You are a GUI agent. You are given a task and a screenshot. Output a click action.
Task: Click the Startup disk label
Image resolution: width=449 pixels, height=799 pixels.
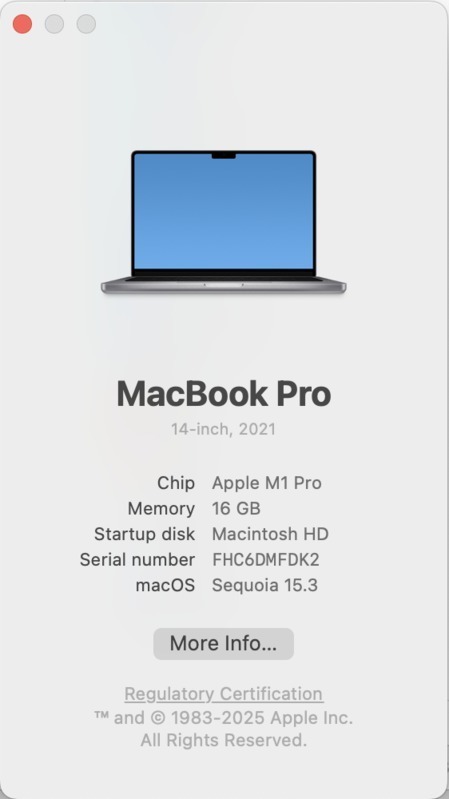(x=144, y=534)
